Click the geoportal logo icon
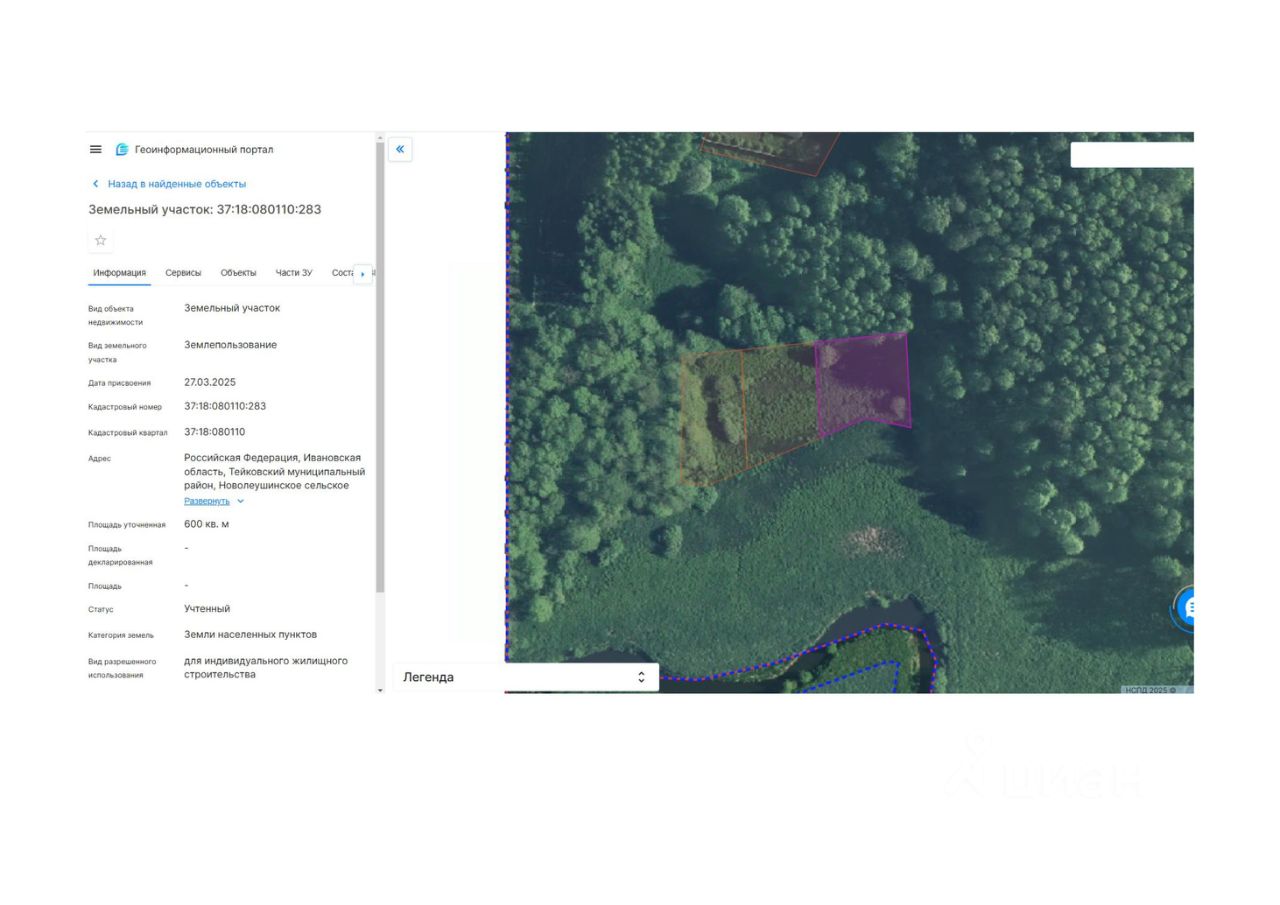Screen dimensions: 1280x905 [122, 150]
